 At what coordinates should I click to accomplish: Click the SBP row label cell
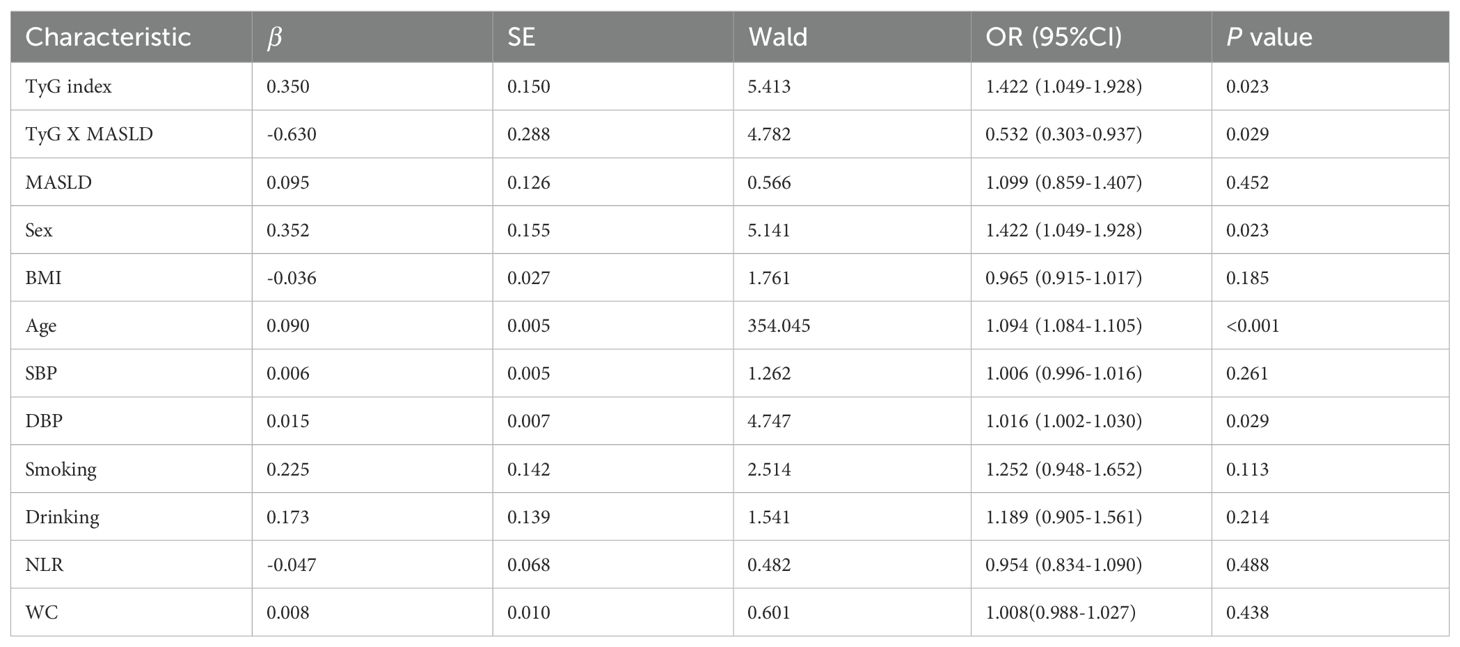tap(41, 374)
